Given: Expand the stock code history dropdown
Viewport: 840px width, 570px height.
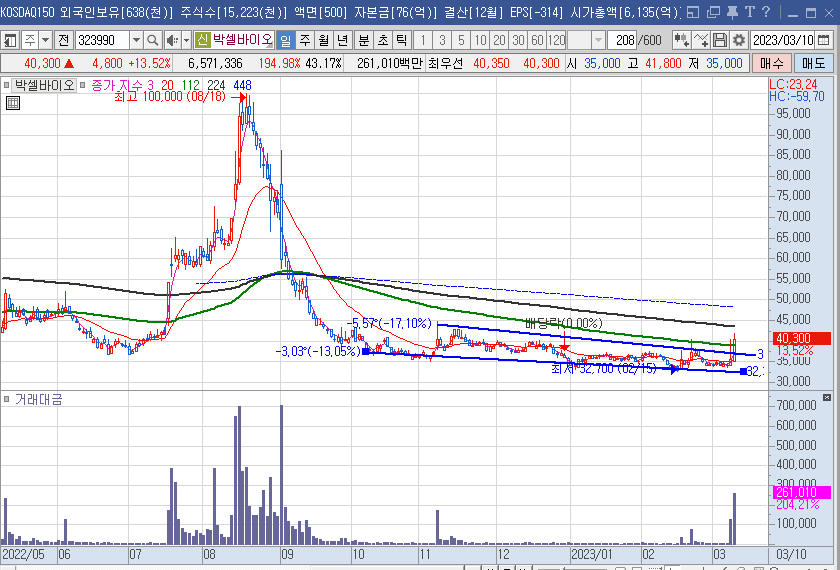Looking at the screenshot, I should tap(137, 40).
